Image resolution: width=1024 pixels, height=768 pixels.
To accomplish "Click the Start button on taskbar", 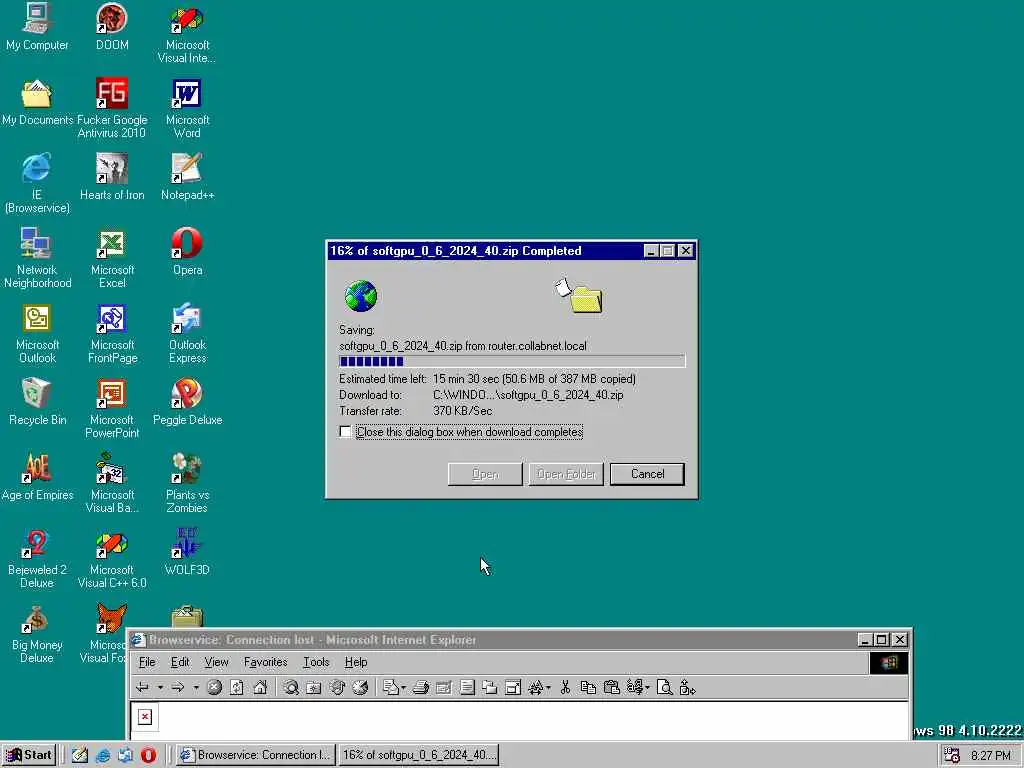I will point(29,755).
